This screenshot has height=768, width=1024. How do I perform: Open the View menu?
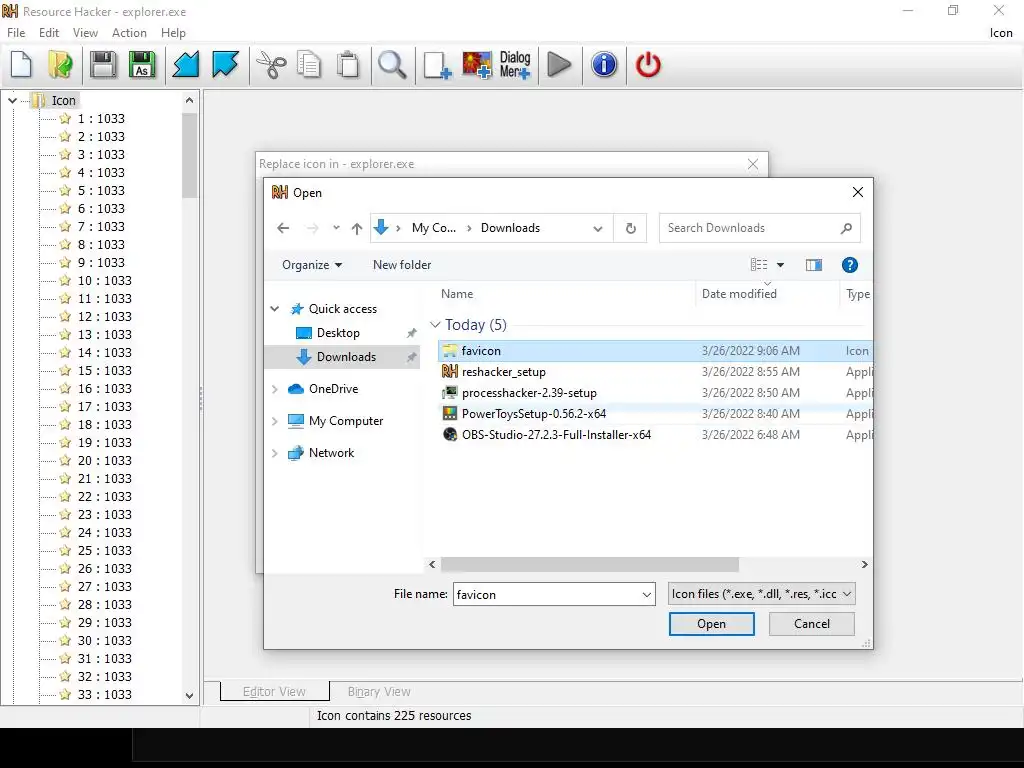tap(86, 33)
